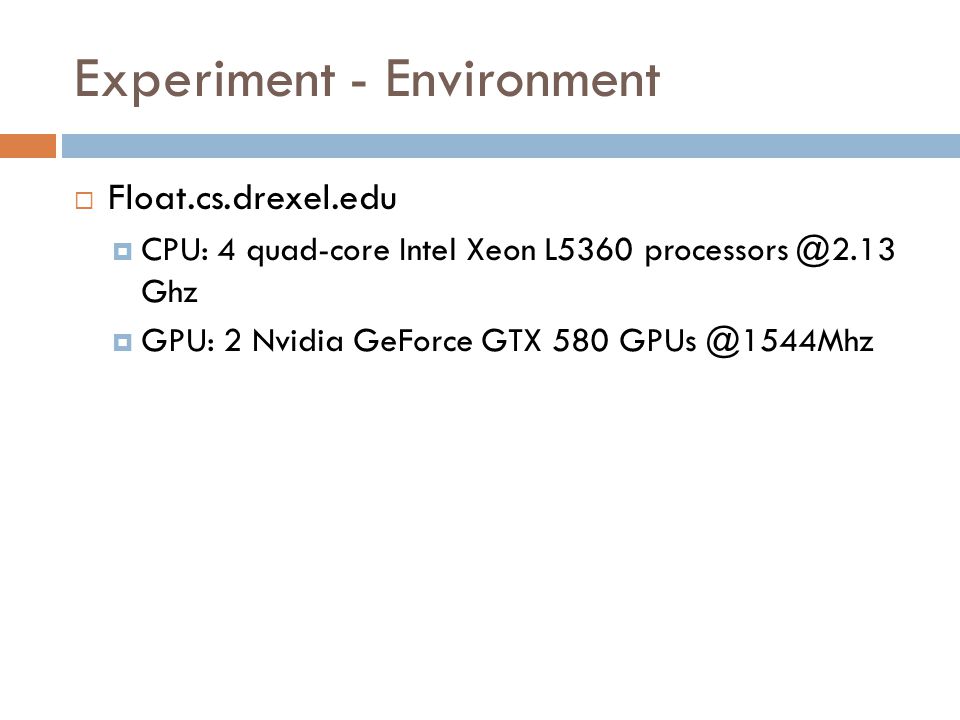Click the 'Nvidia GeForce GTX 580' text
Viewport: 960px width, 720px height.
click(x=430, y=340)
